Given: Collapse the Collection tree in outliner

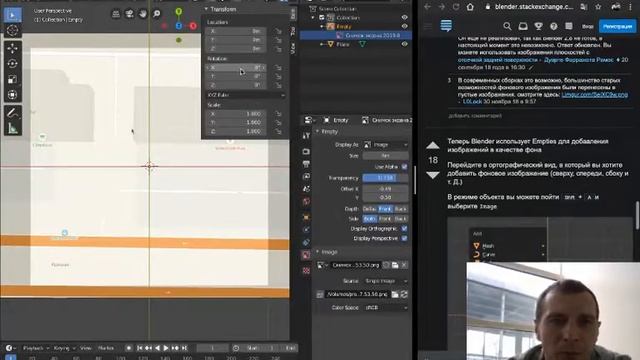Looking at the screenshot, I should point(313,18).
